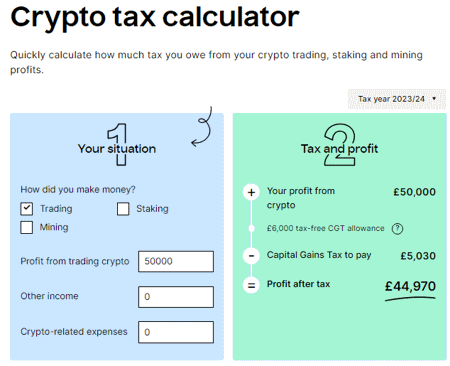Click the £44,970 profit after tax amount
Image resolution: width=450 pixels, height=366 pixels.
410,286
